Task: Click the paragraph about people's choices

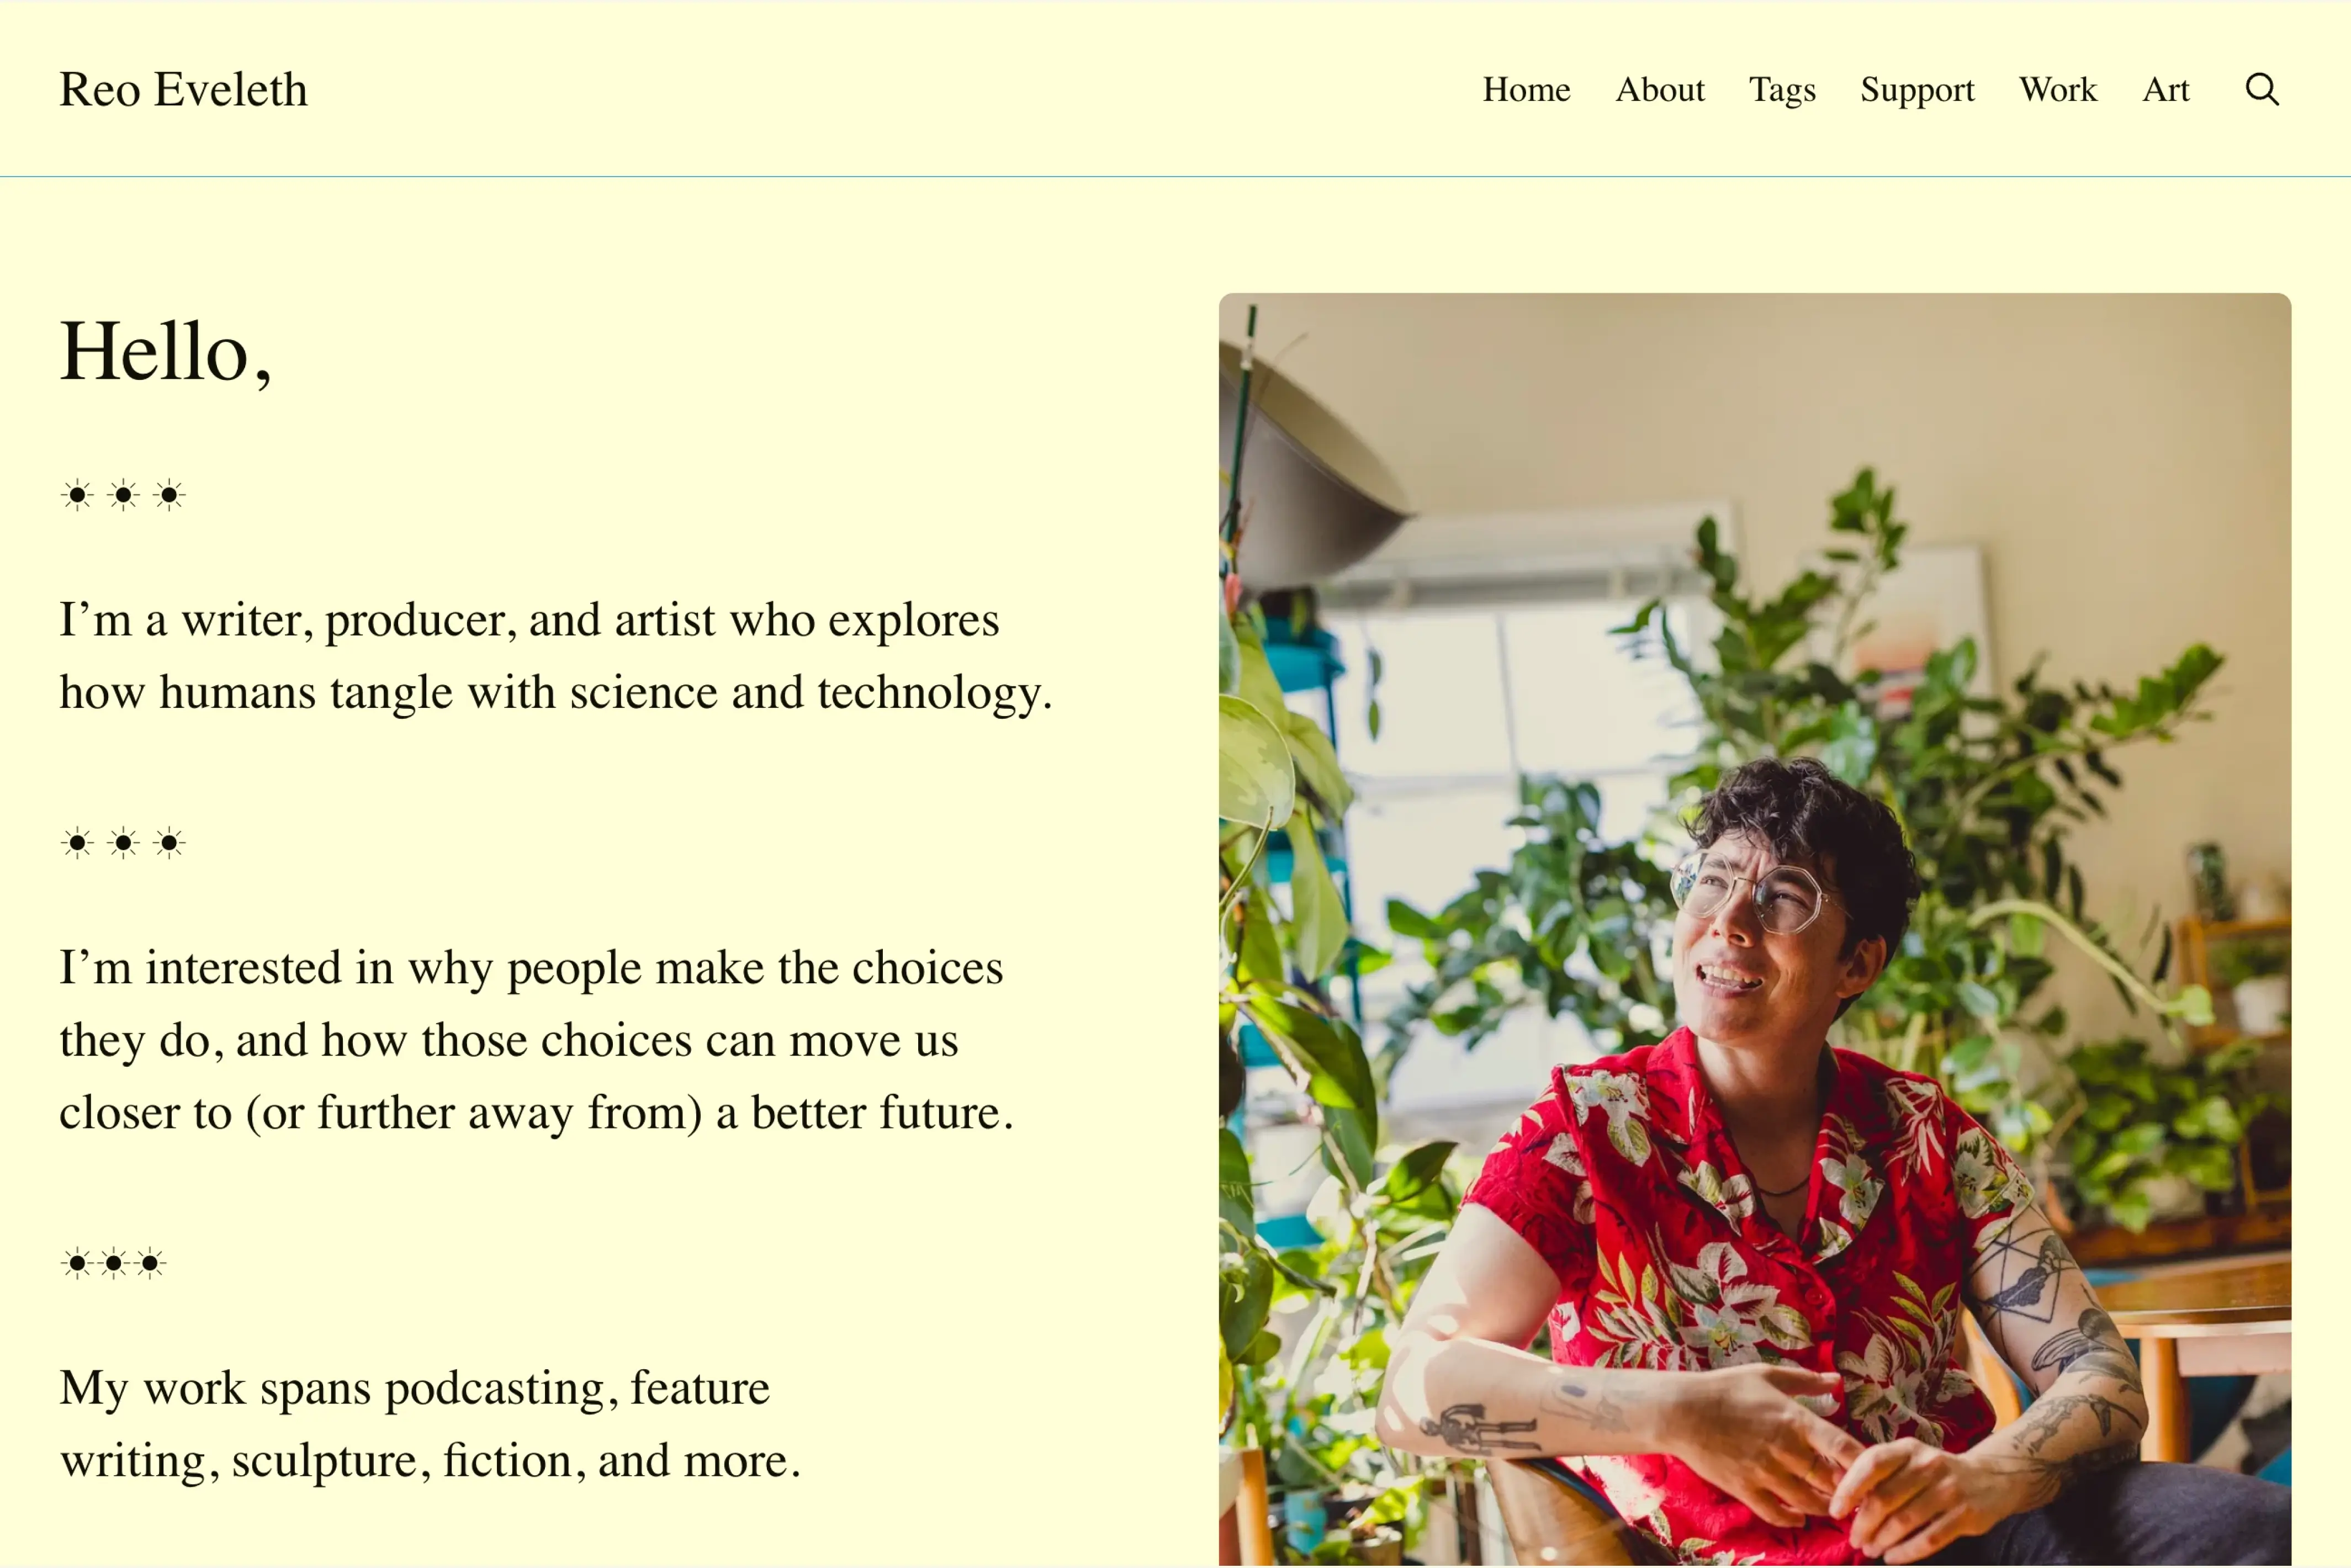Action: (x=537, y=1040)
